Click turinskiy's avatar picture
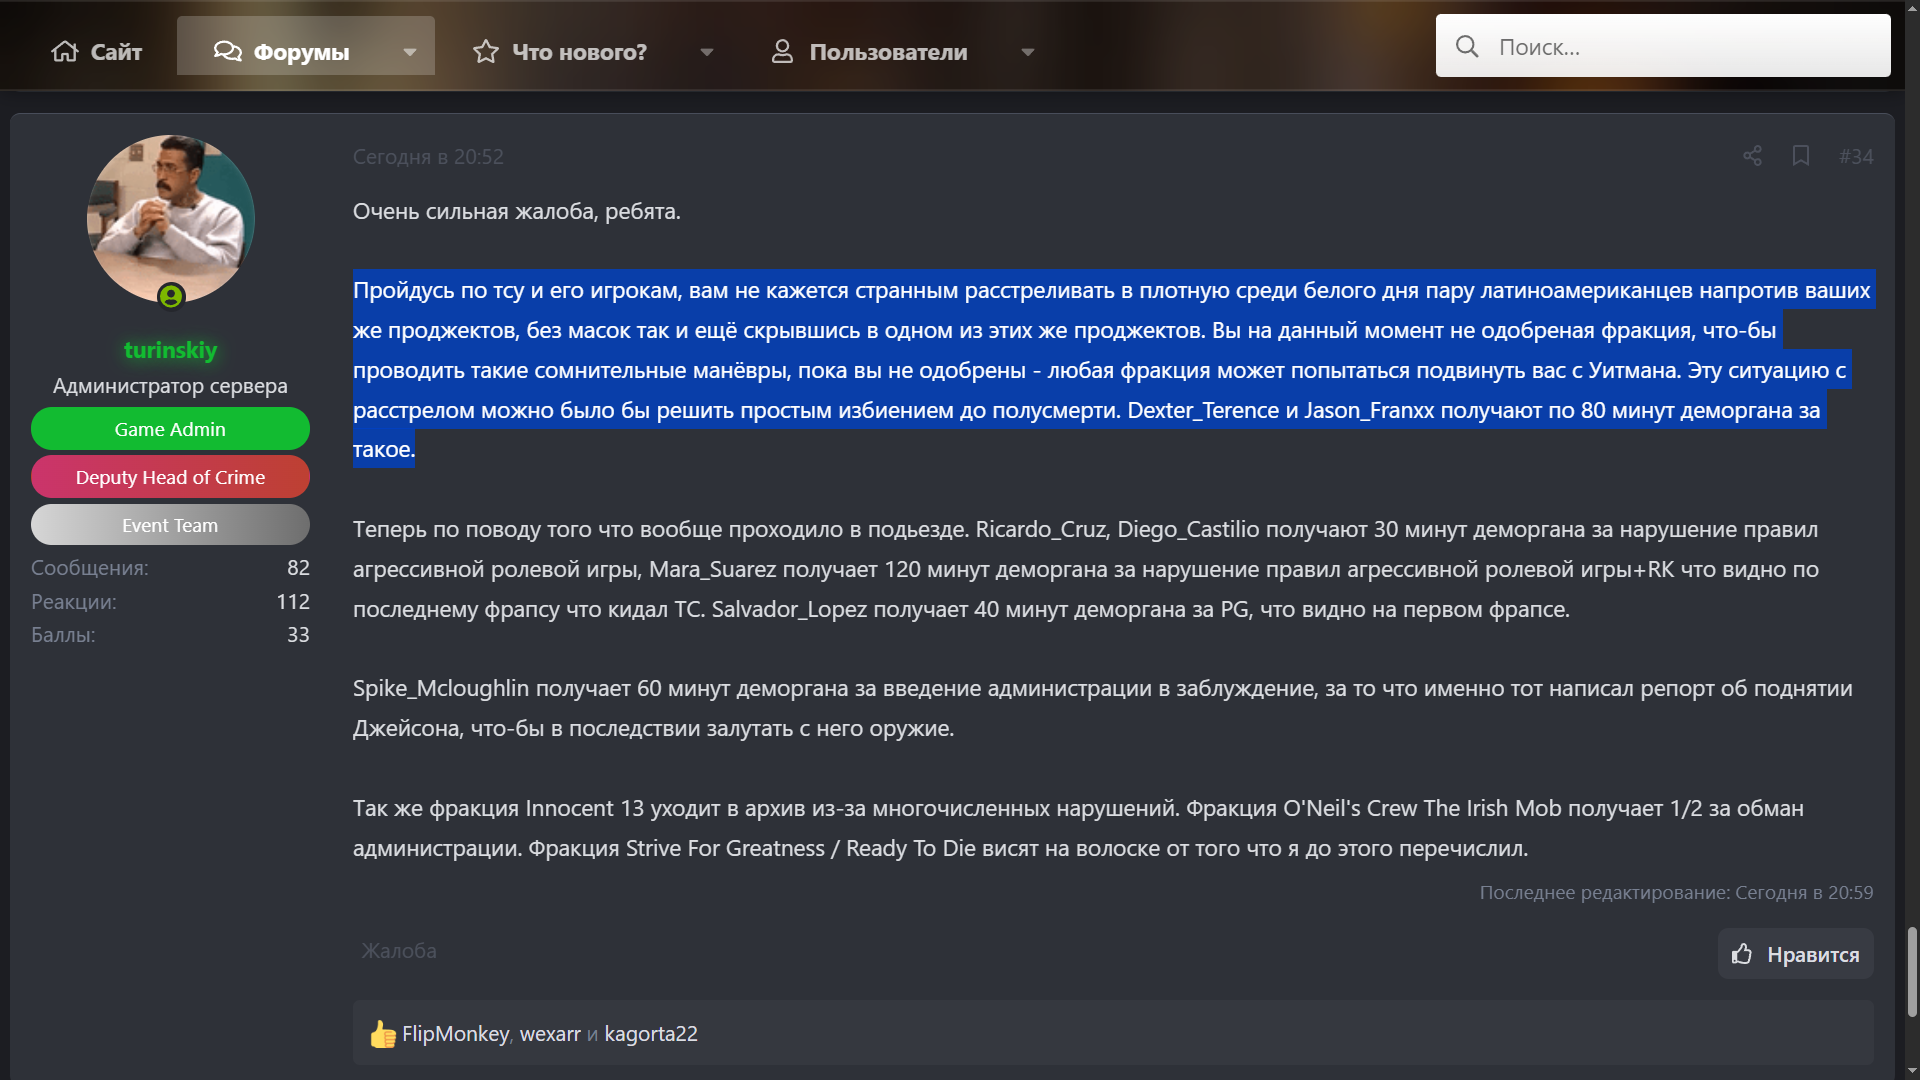 [170, 219]
